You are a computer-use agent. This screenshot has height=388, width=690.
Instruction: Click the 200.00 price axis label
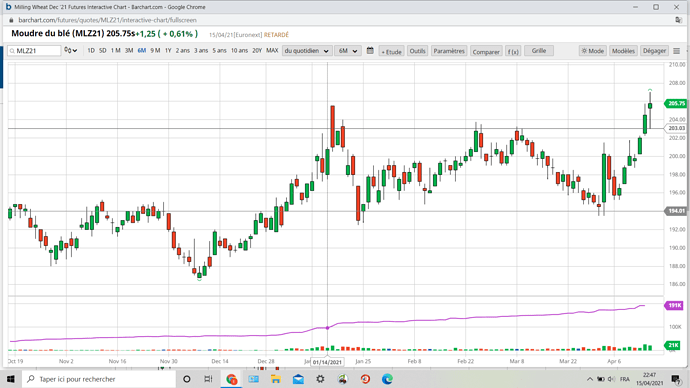[x=677, y=156]
